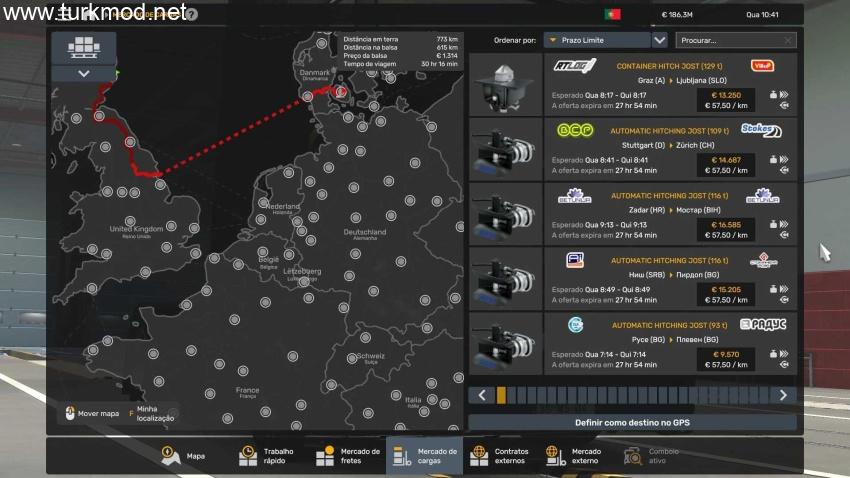Click weight icon in Graz to Ljubljana job
This screenshot has width=850, height=478.
[x=773, y=95]
